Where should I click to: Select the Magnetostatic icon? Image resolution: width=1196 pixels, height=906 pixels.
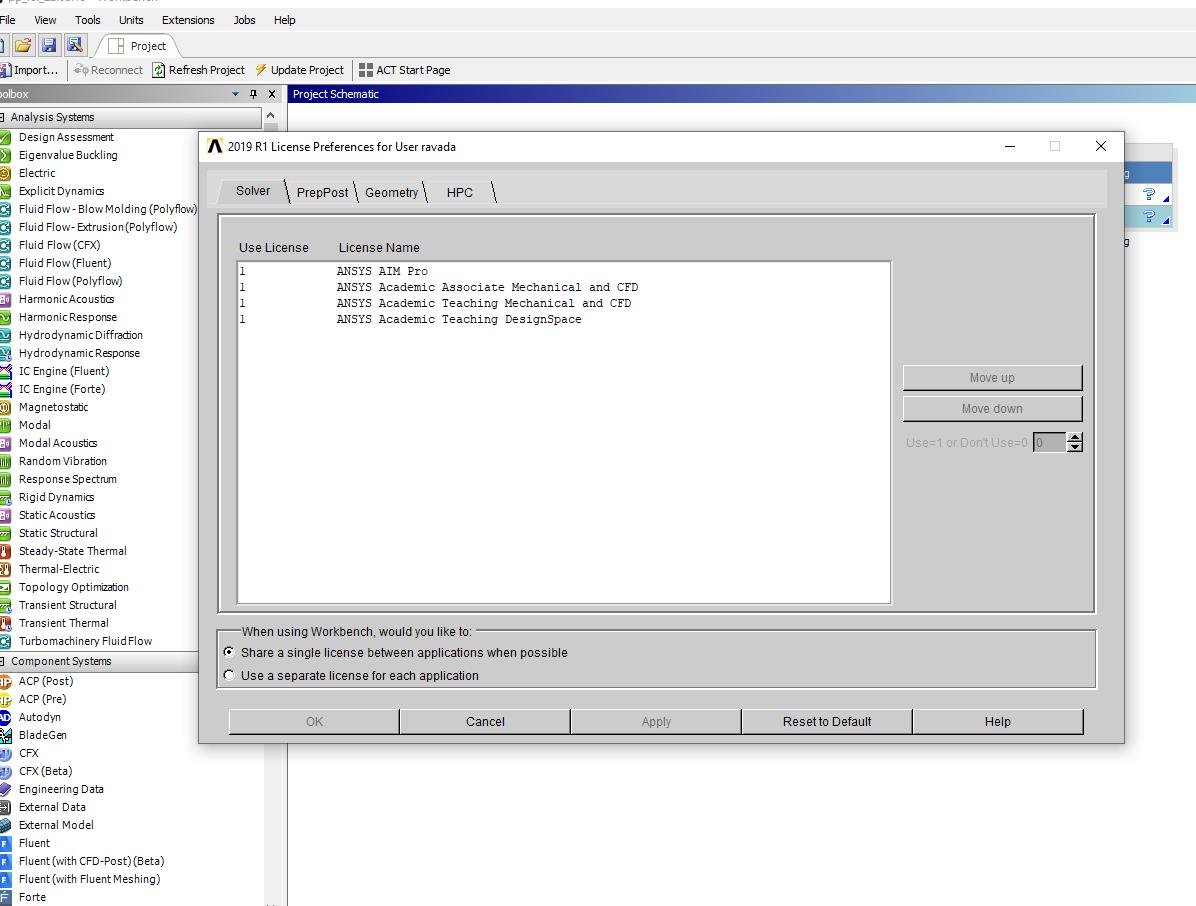point(5,407)
